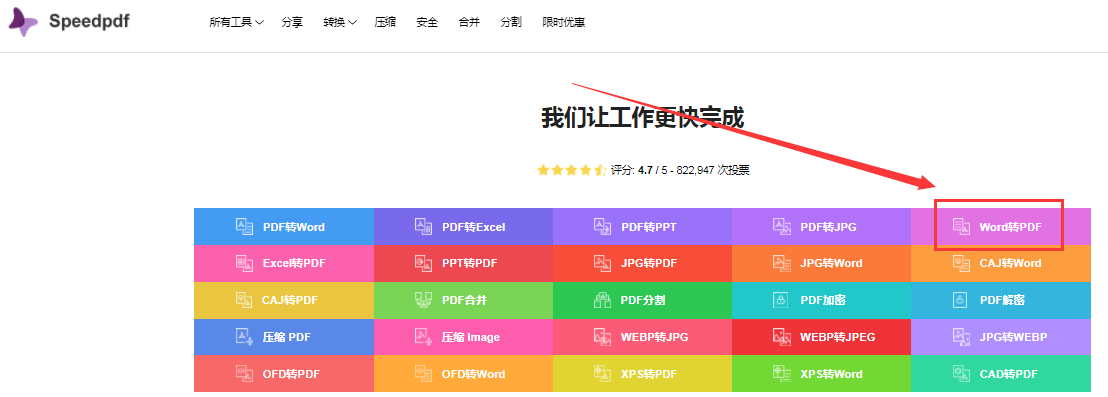
Task: Click the PDF转Excel tile icon
Action: click(x=423, y=226)
